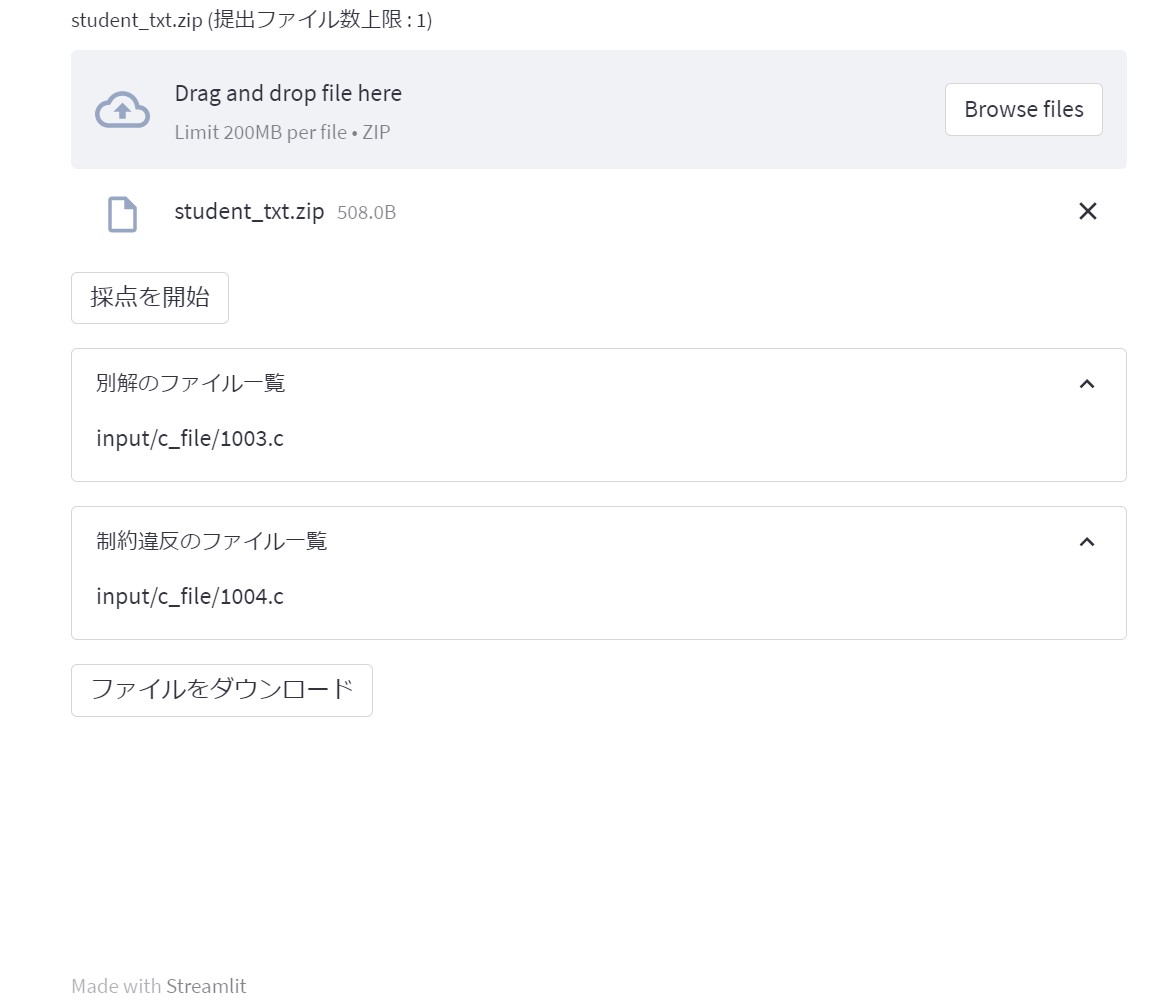1165x1003 pixels.
Task: Collapse the 制約違反のファイル一覧 chevron arrow
Action: tap(1087, 542)
